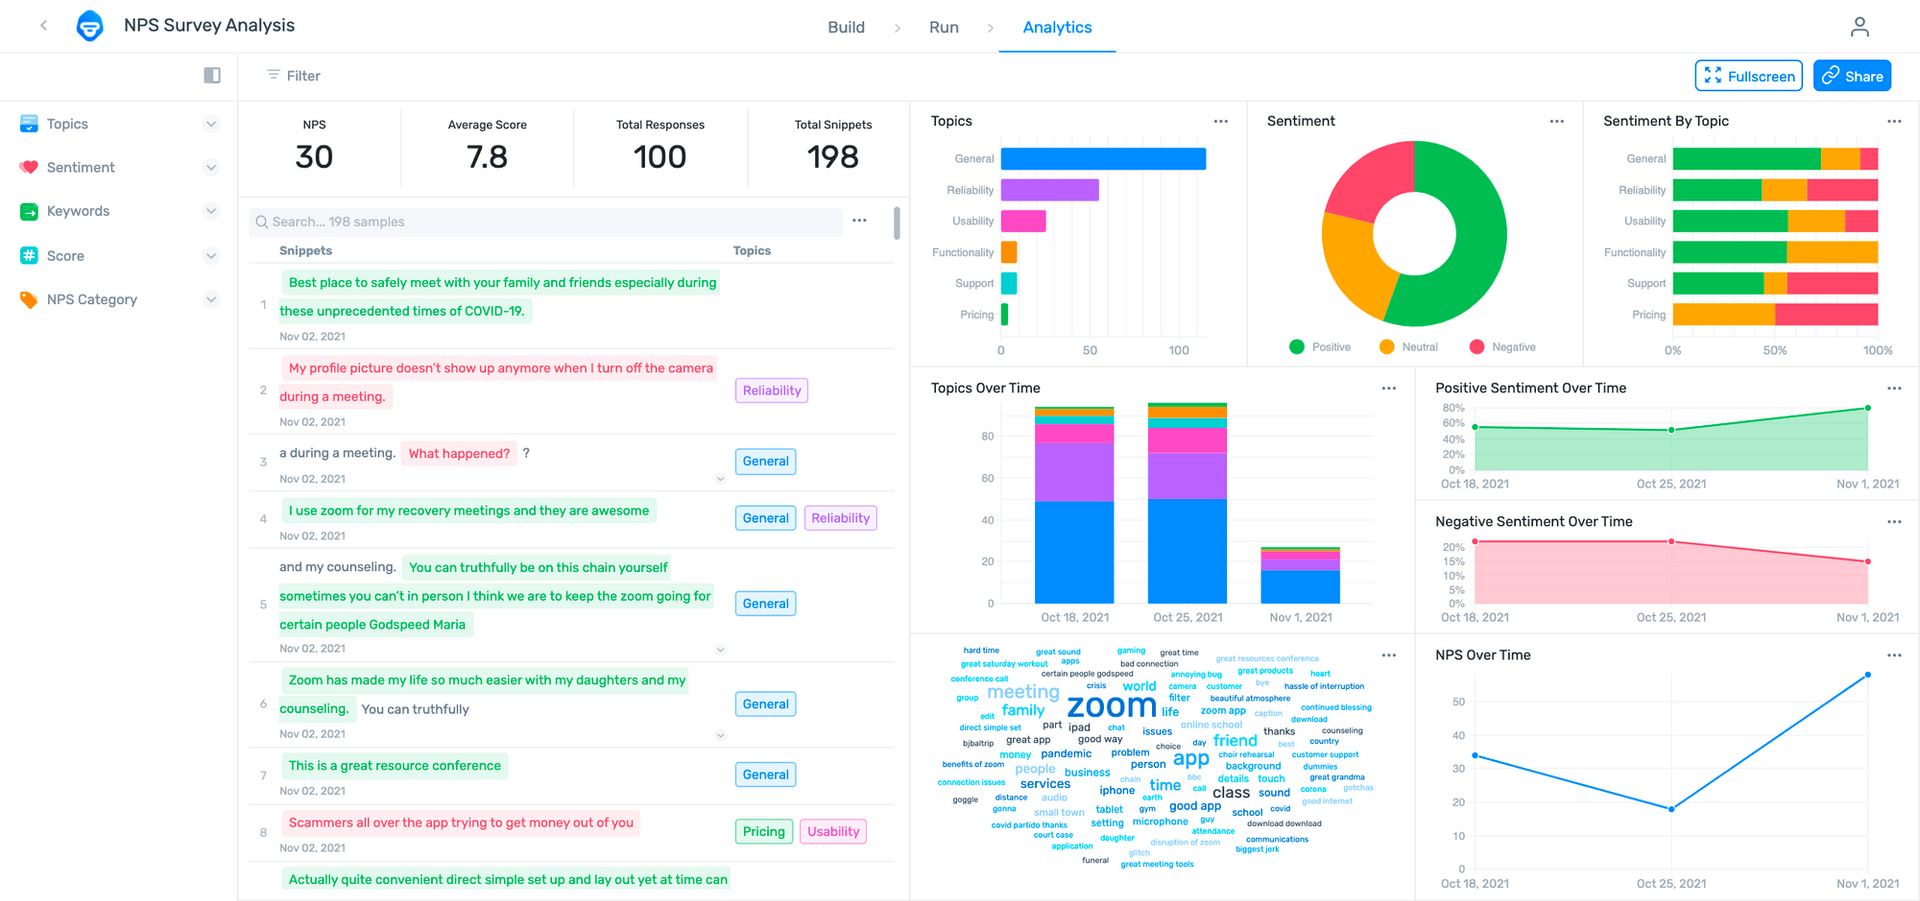The height and width of the screenshot is (901, 1920).
Task: Expand snippet 3 with the chevron
Action: (720, 478)
